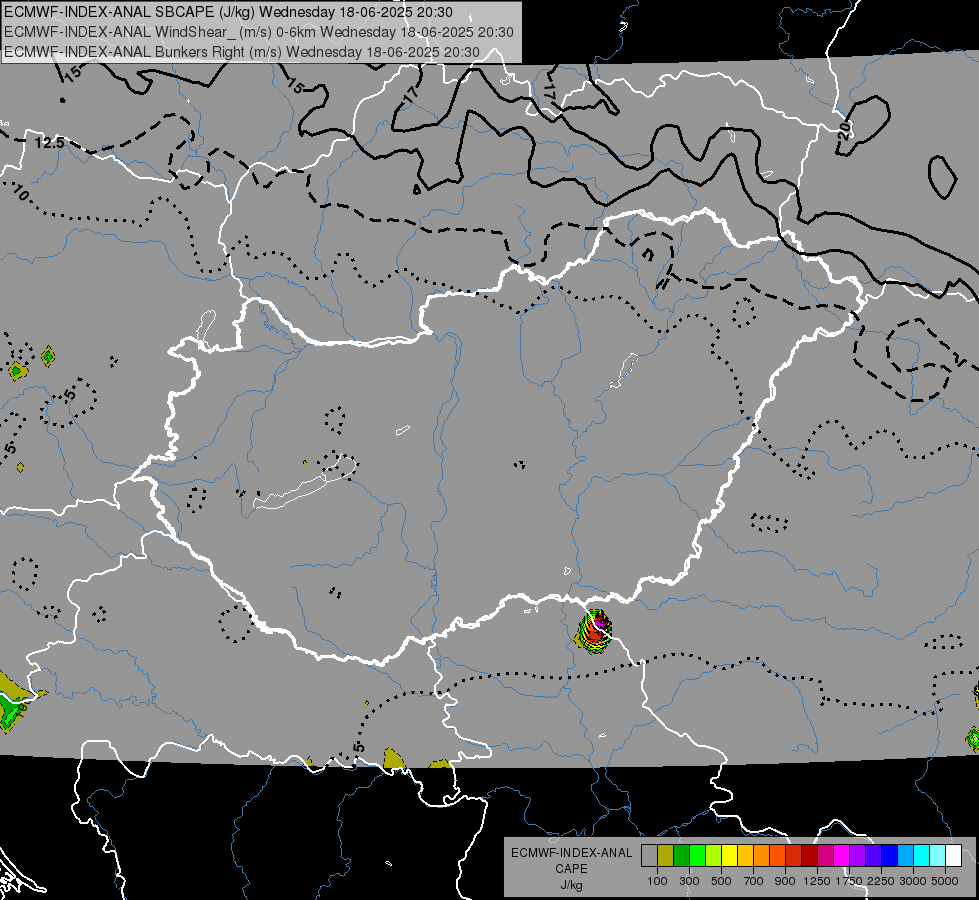Pick the white swatch after 5000
The height and width of the screenshot is (900, 979).
[953, 856]
